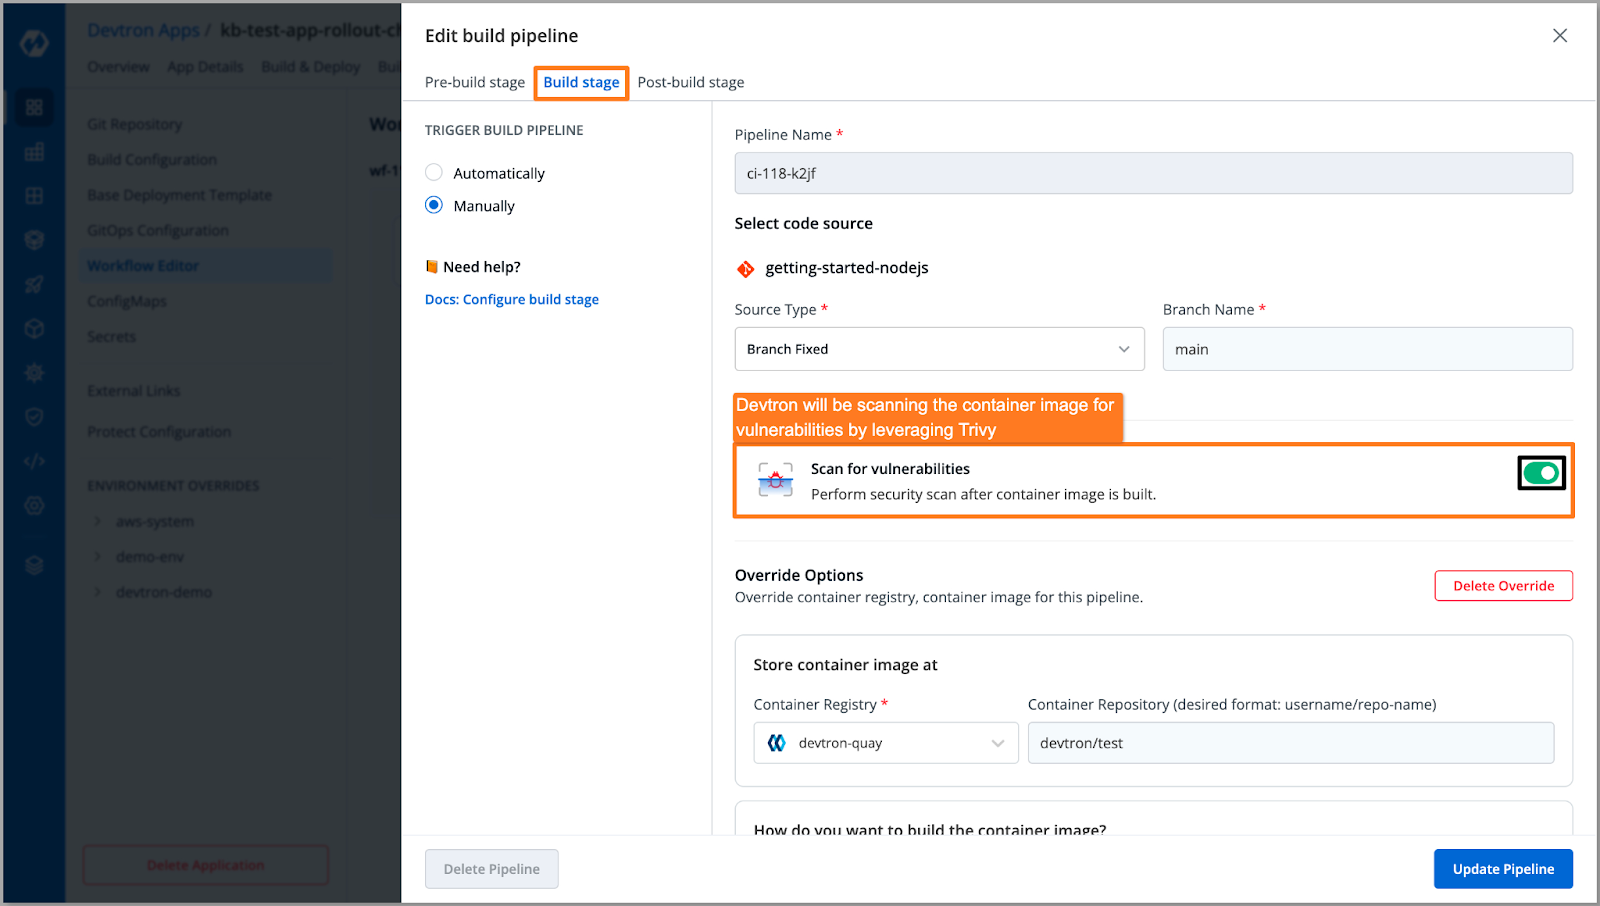Open the Applications grid icon in the sidebar
This screenshot has width=1600, height=906.
(x=34, y=107)
